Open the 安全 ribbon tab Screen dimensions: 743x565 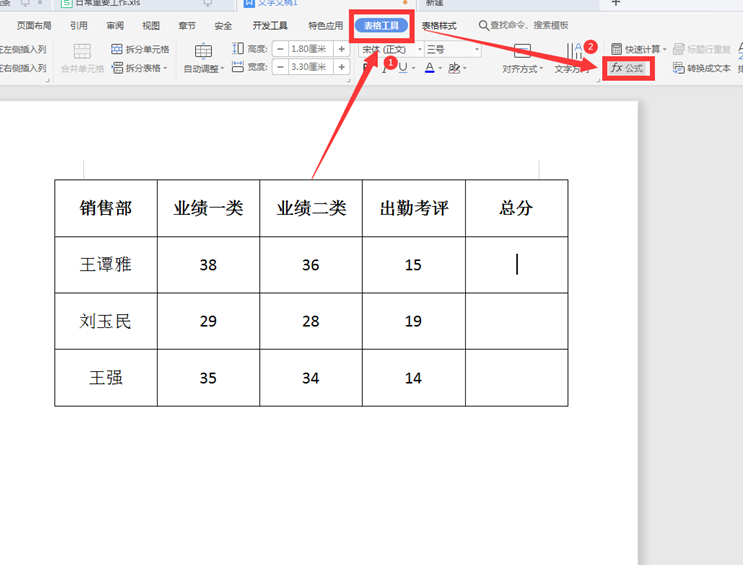click(x=223, y=26)
